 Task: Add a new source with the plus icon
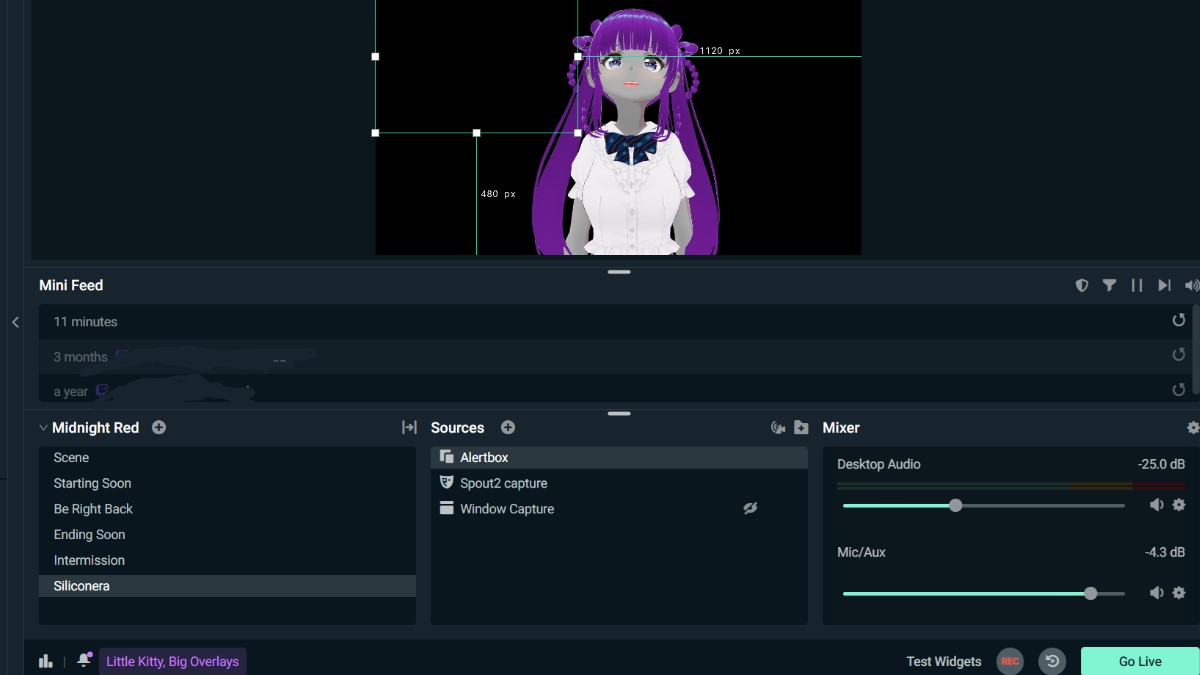pos(508,427)
